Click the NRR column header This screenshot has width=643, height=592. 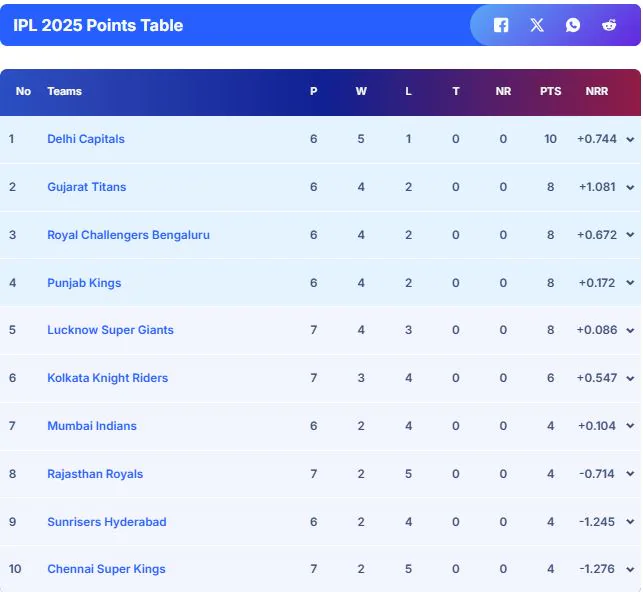(597, 91)
